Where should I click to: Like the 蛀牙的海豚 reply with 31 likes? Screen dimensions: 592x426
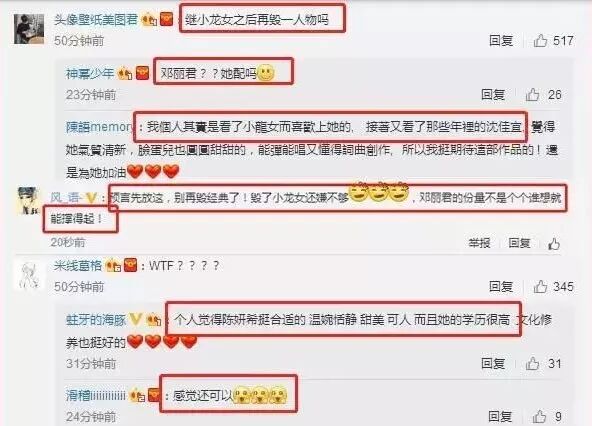point(532,363)
